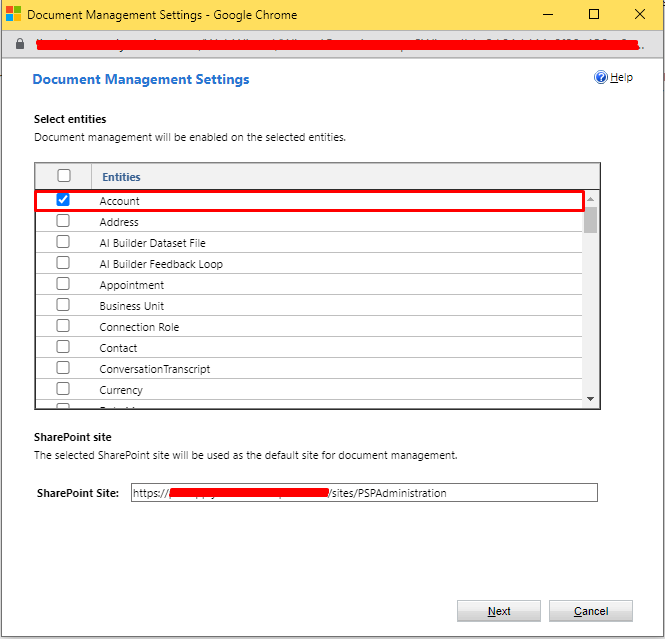
Task: Click the scroll down arrow of entity list
Action: pos(591,399)
